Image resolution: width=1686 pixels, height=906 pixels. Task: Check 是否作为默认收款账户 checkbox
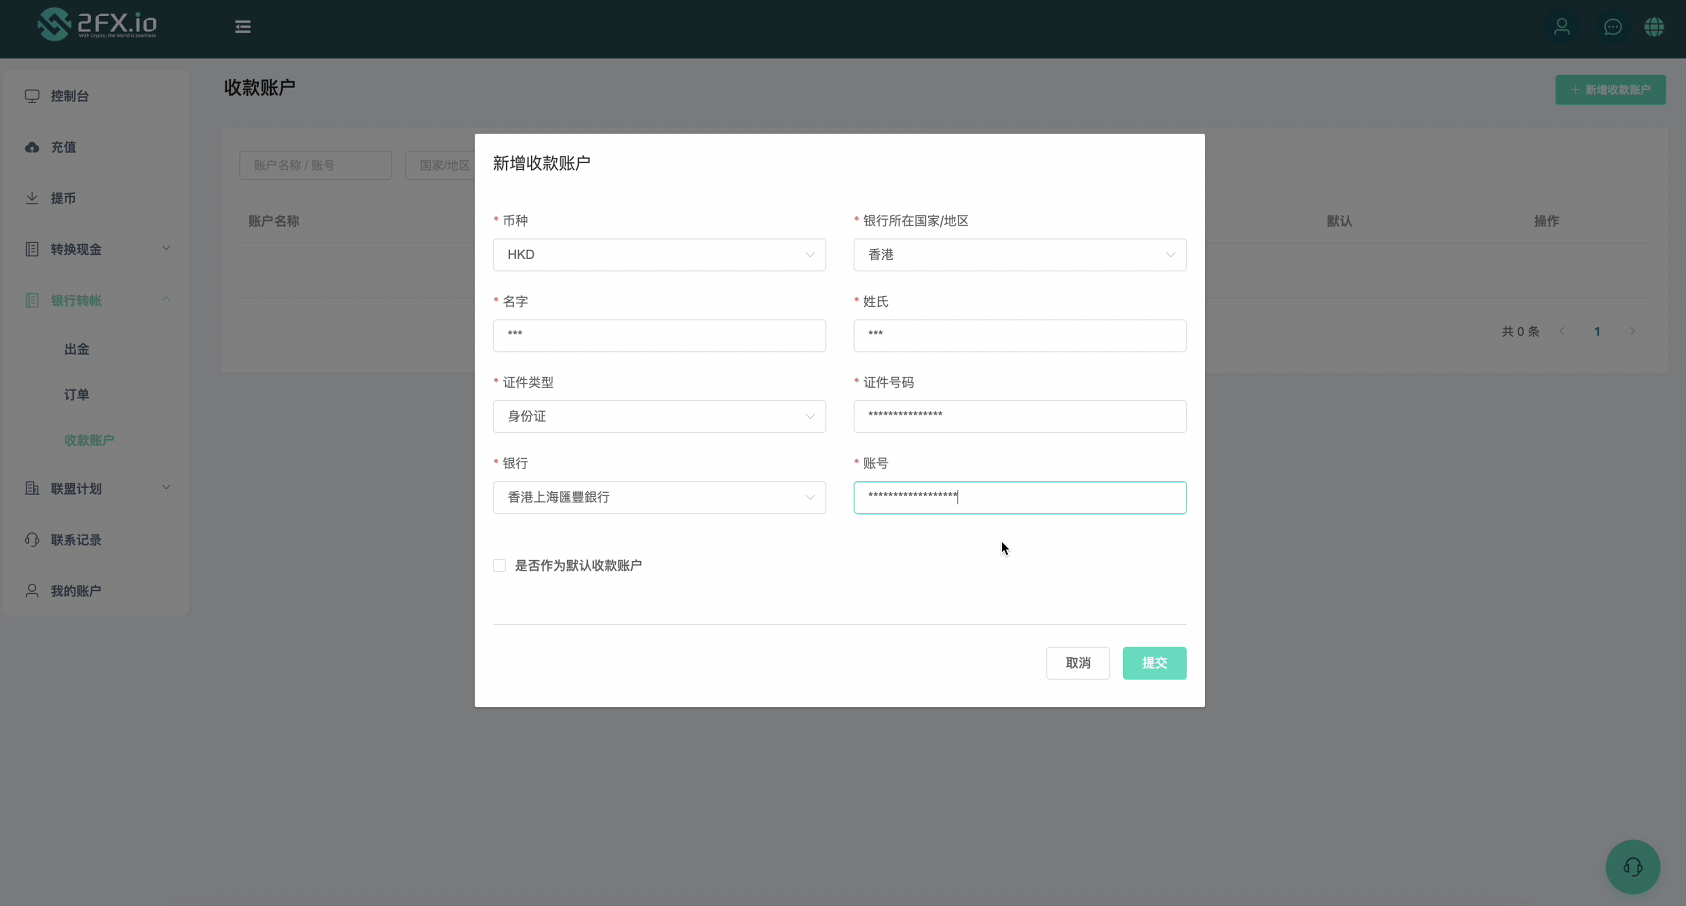pyautogui.click(x=500, y=566)
